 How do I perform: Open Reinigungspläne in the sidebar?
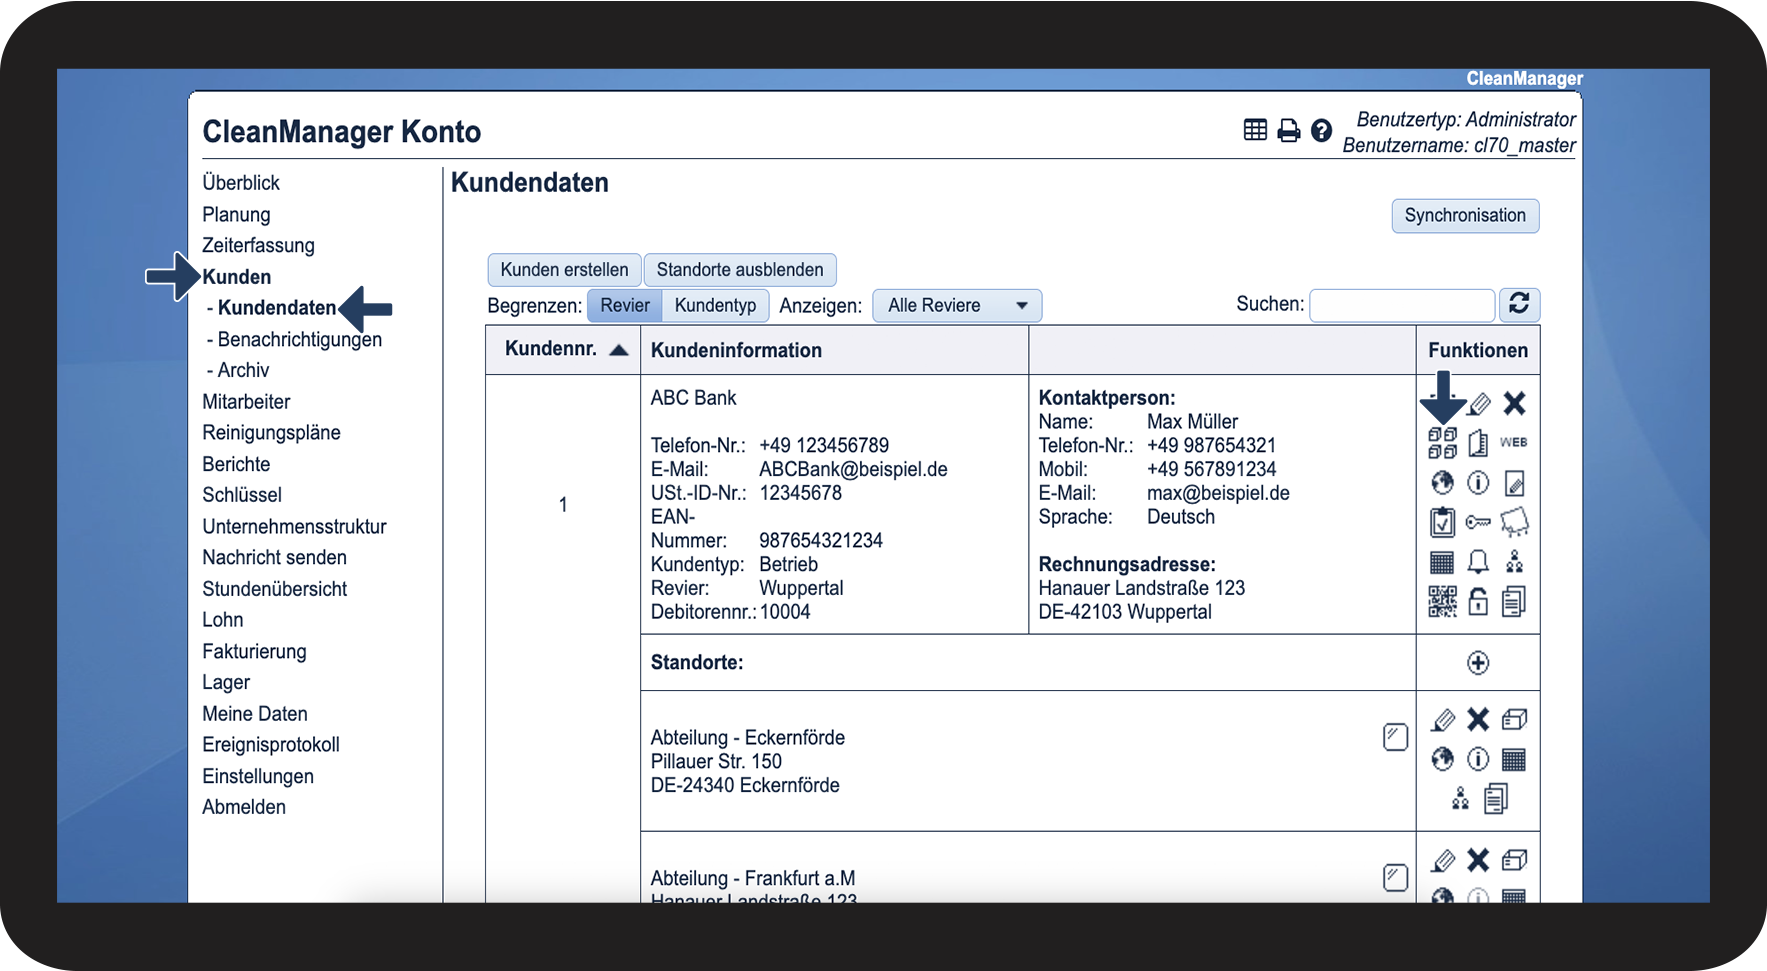tap(271, 433)
